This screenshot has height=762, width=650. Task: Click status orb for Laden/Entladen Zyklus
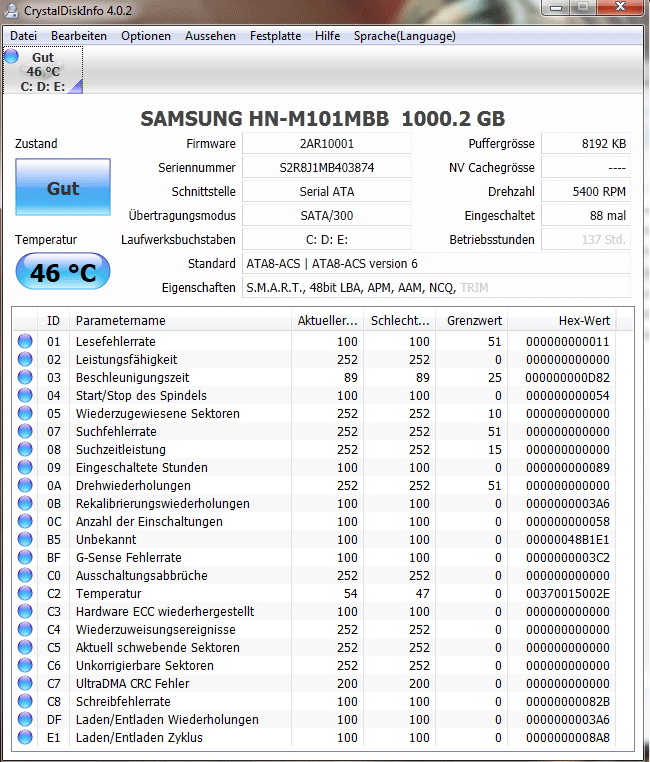pyautogui.click(x=25, y=737)
